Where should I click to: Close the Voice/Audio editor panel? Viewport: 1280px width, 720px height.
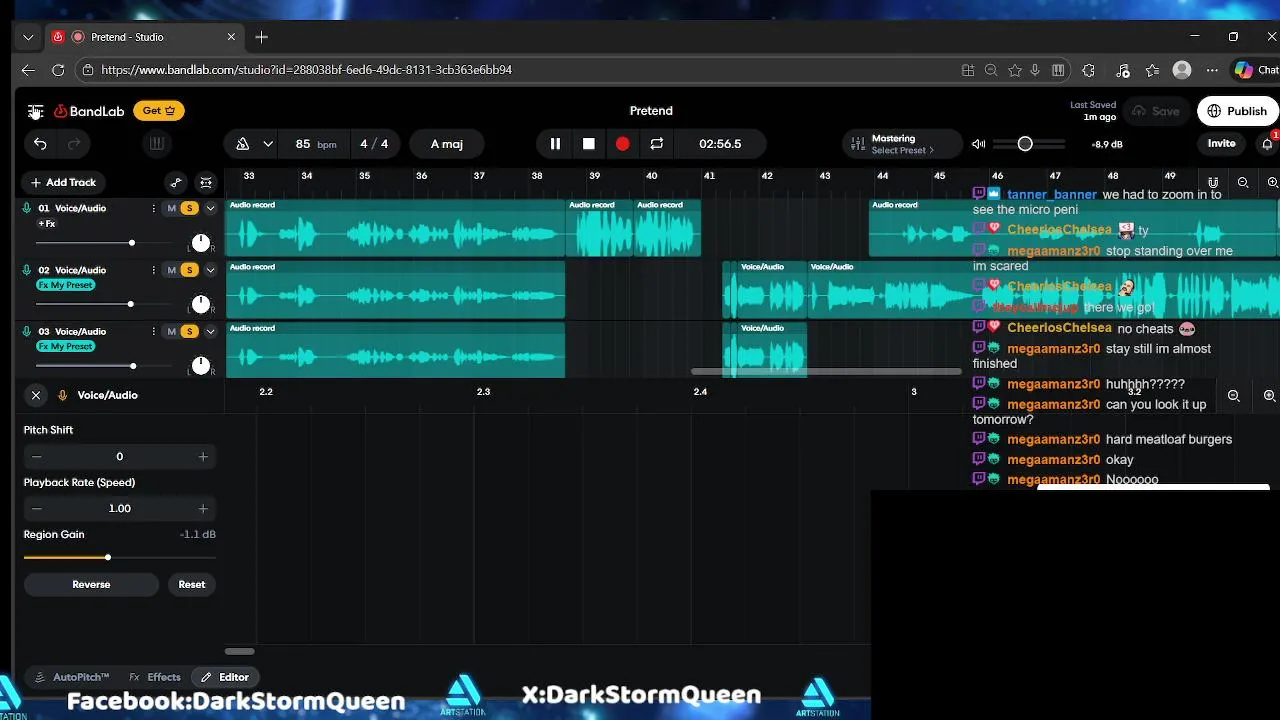tap(36, 395)
